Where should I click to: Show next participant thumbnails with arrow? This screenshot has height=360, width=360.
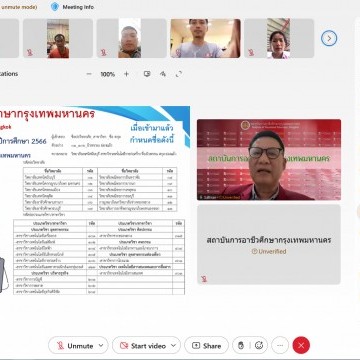point(329,38)
